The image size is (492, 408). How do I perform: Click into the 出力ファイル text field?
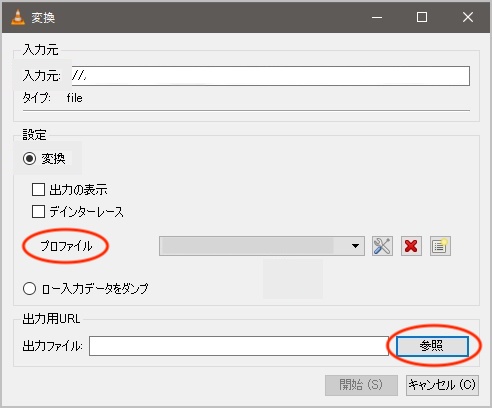tap(239, 346)
